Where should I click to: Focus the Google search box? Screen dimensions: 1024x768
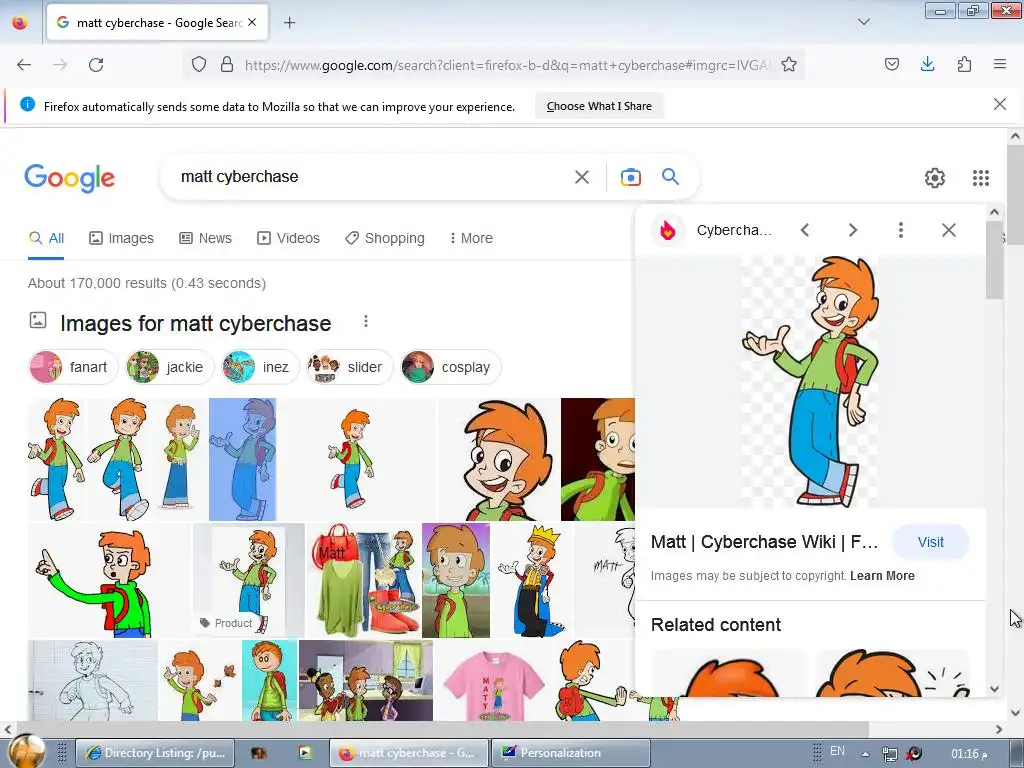coord(372,176)
